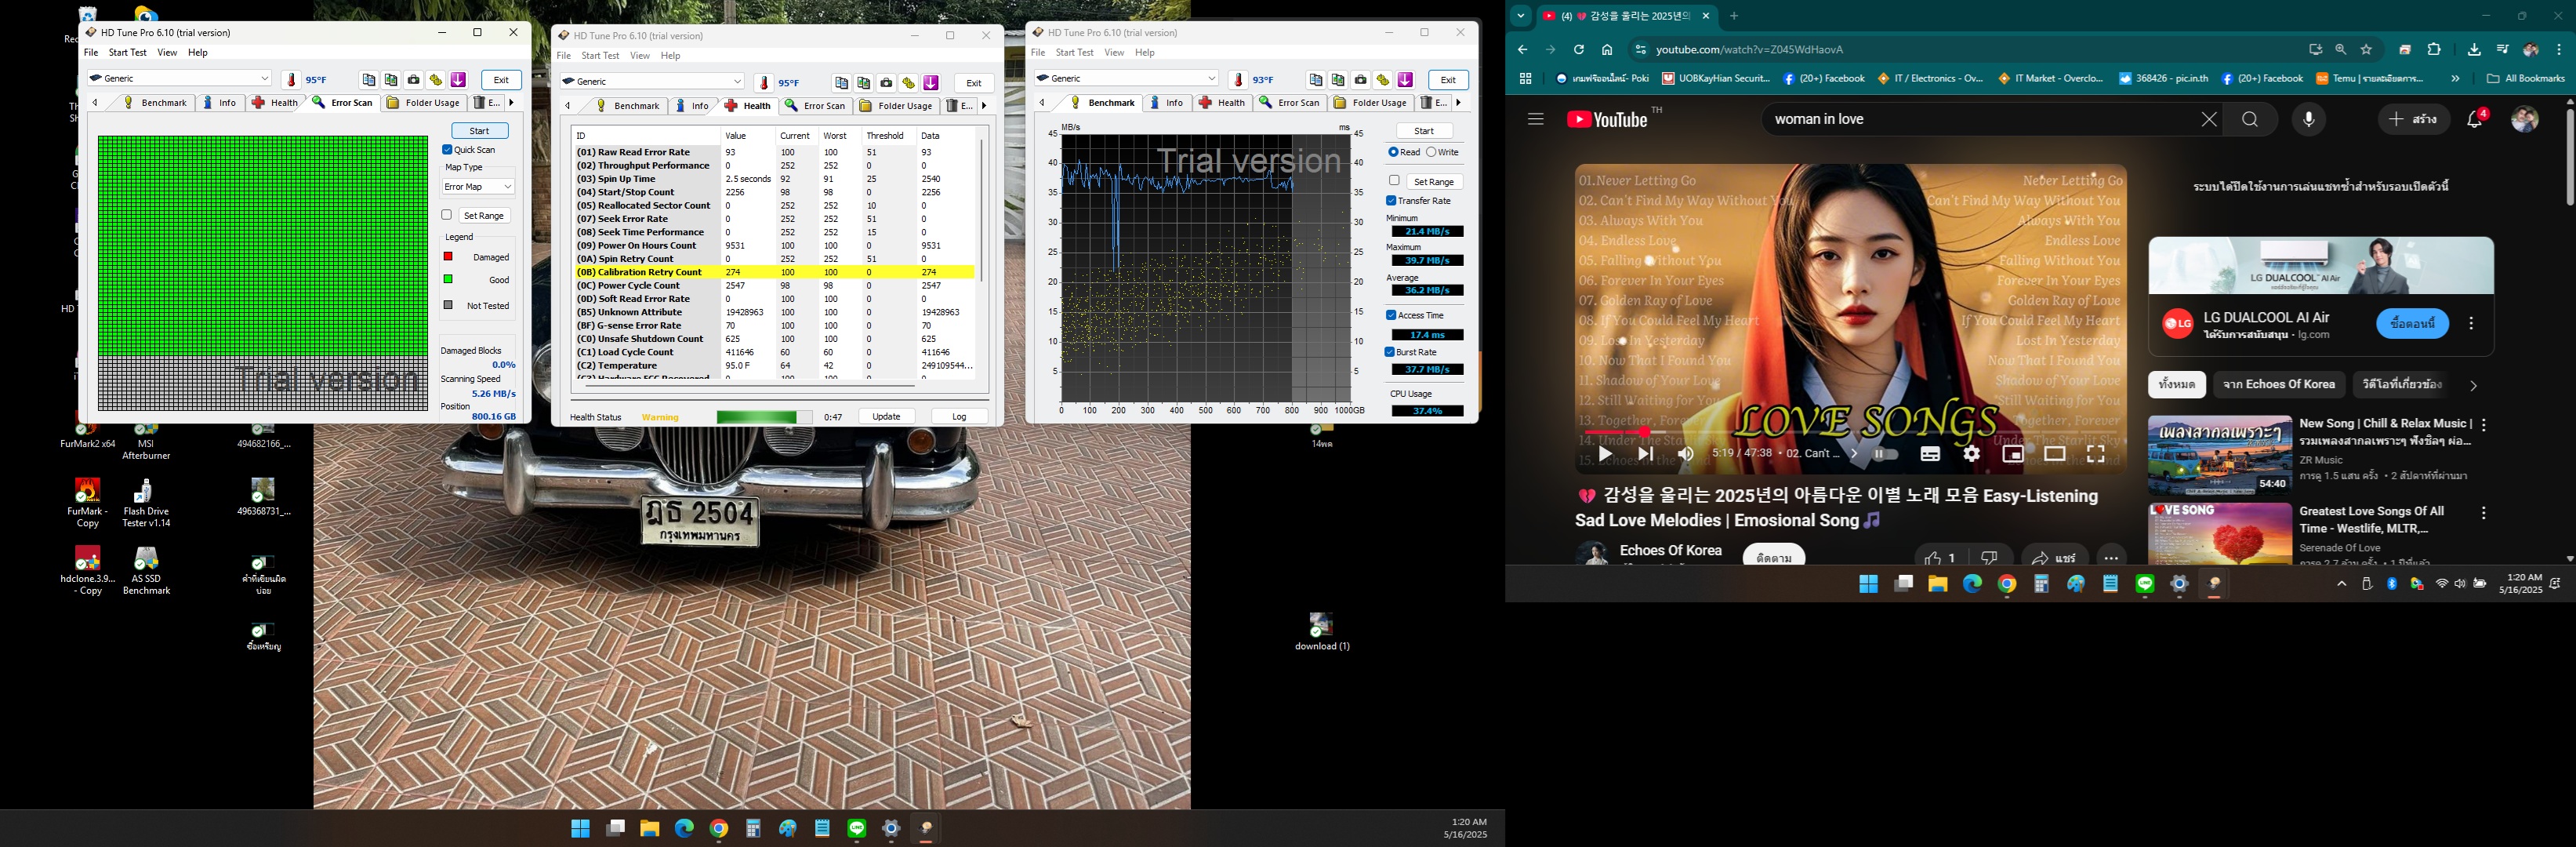Select Read radio in Benchmark window

click(1393, 152)
